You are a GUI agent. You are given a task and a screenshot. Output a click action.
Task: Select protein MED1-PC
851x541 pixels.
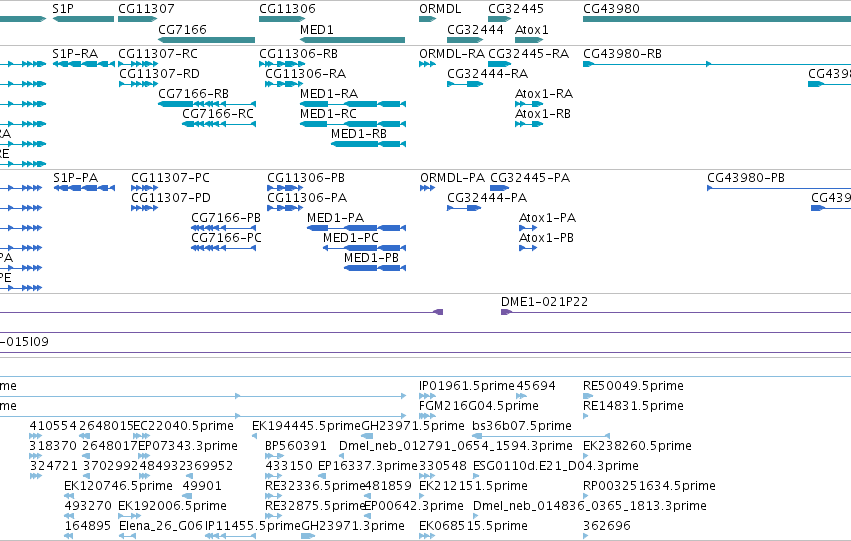[364, 248]
